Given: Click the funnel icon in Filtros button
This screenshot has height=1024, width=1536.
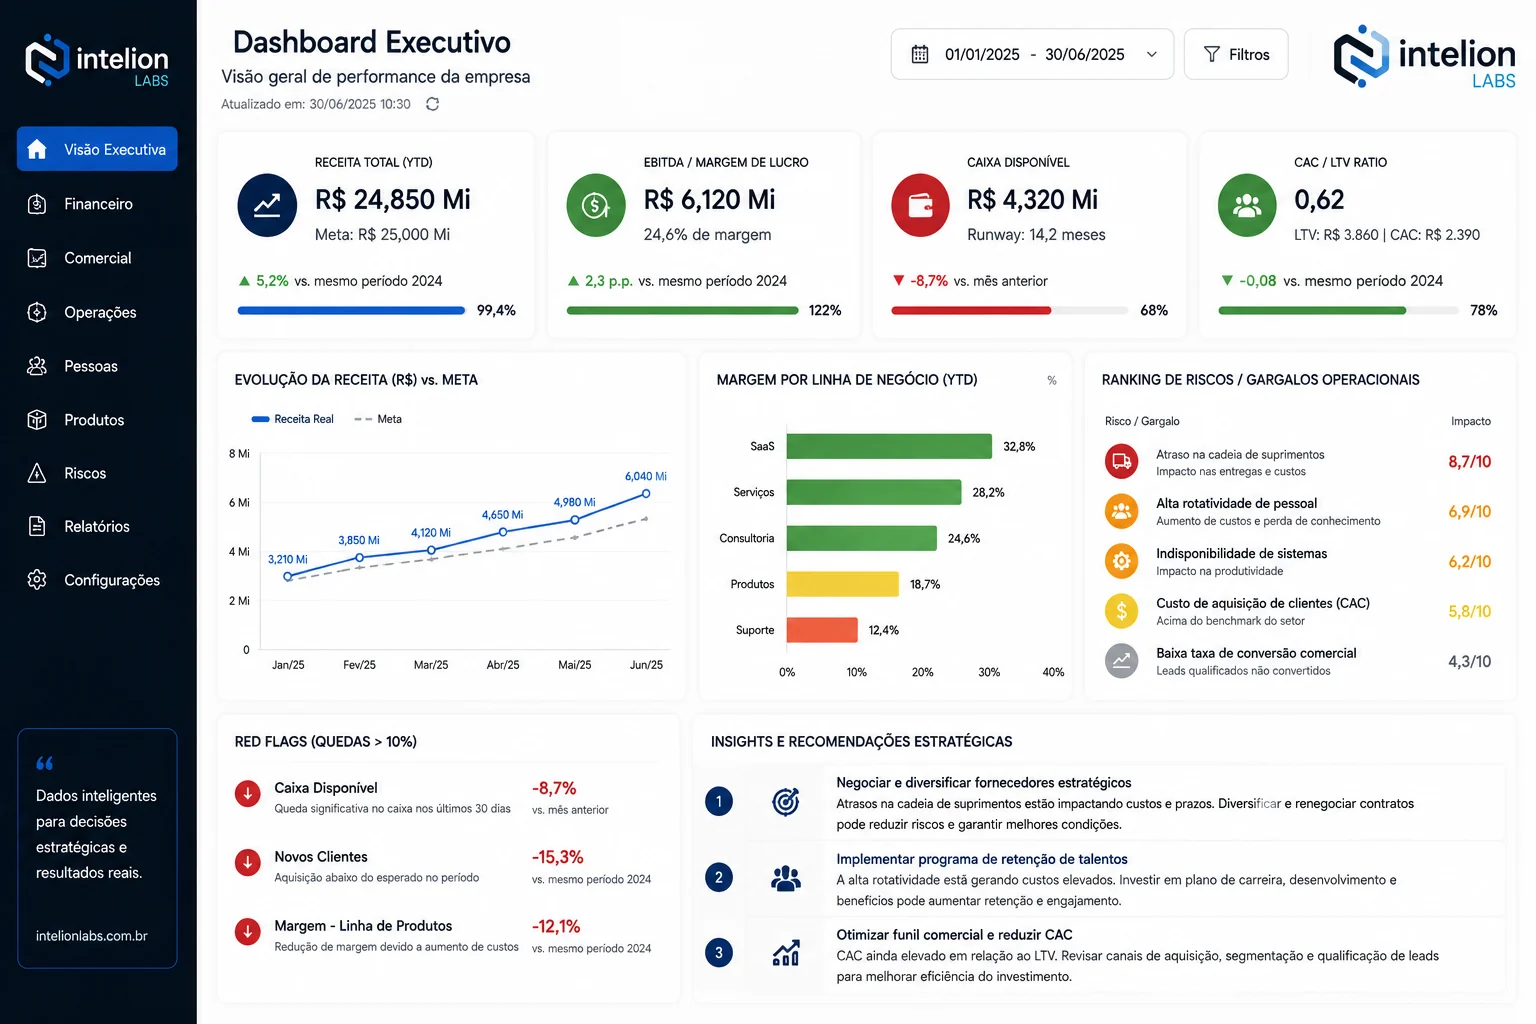Looking at the screenshot, I should pos(1212,54).
